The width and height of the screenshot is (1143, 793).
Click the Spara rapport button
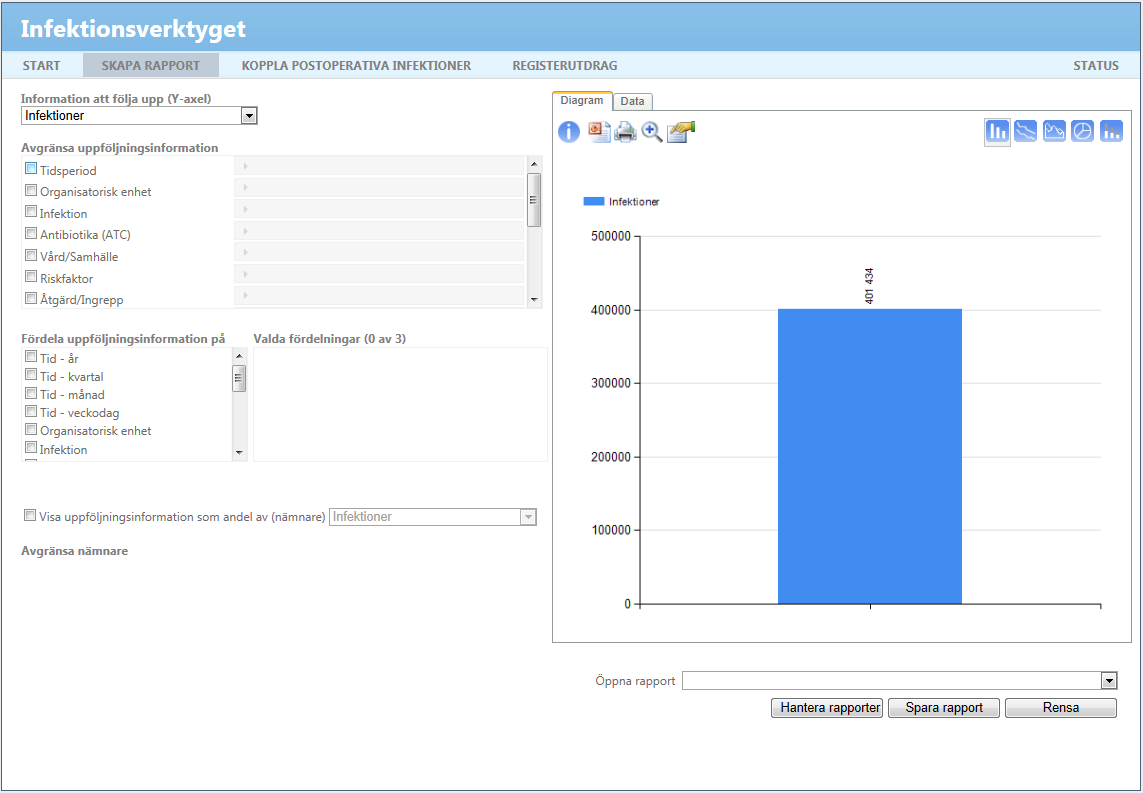(x=943, y=708)
